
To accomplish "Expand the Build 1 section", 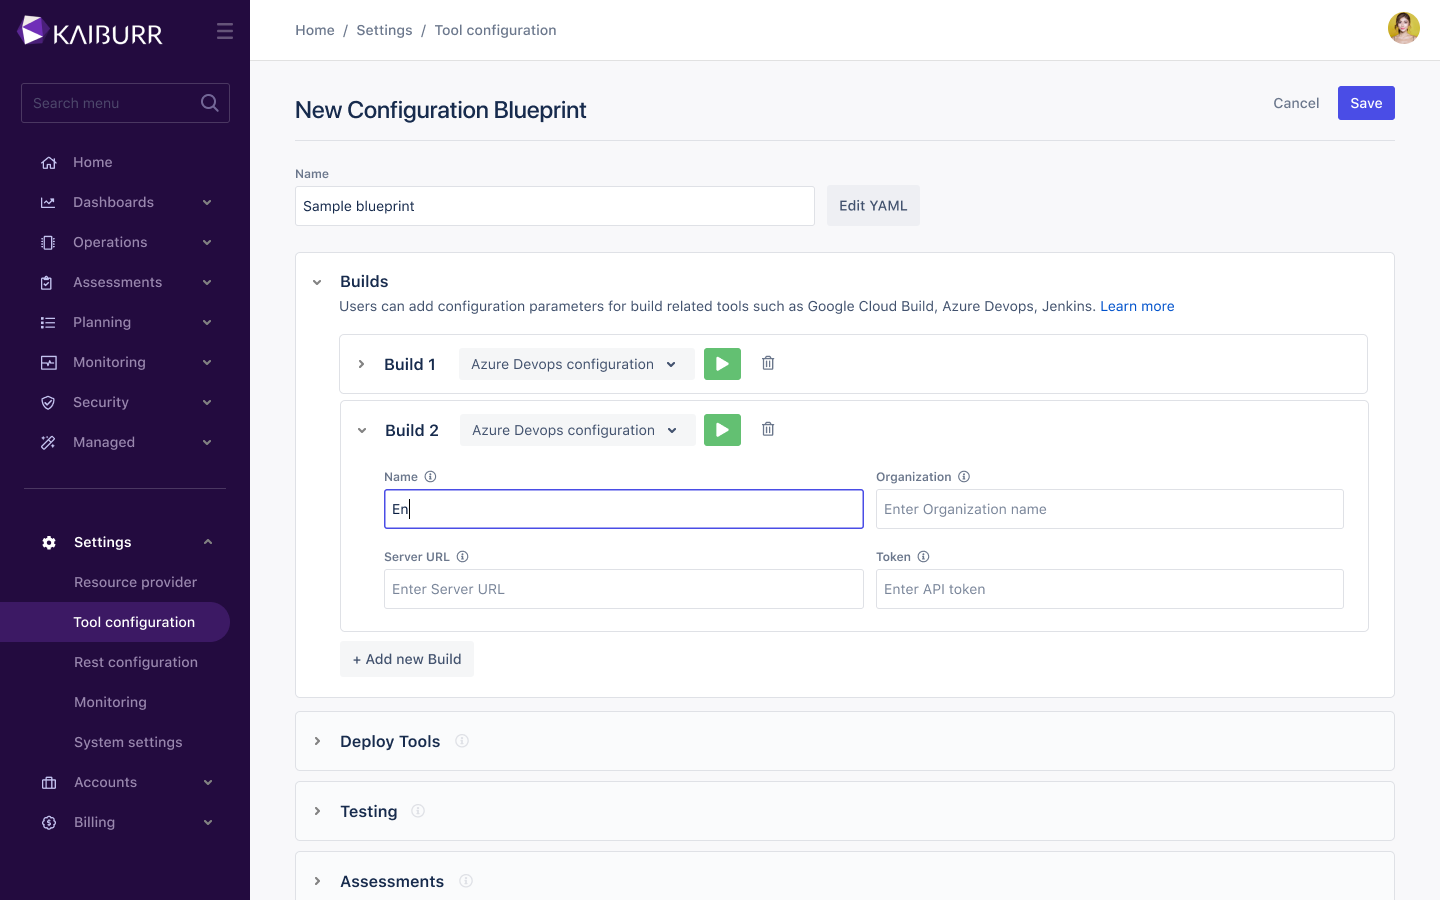I will pyautogui.click(x=362, y=364).
